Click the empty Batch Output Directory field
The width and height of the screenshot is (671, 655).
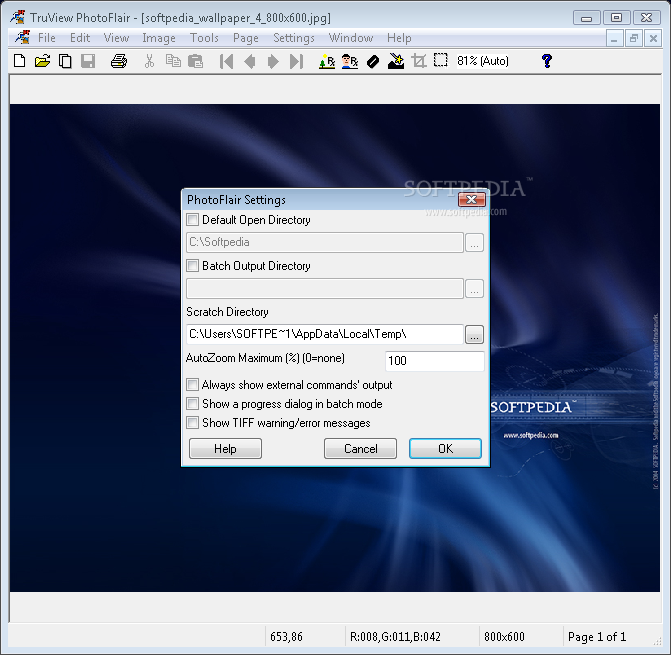click(325, 288)
